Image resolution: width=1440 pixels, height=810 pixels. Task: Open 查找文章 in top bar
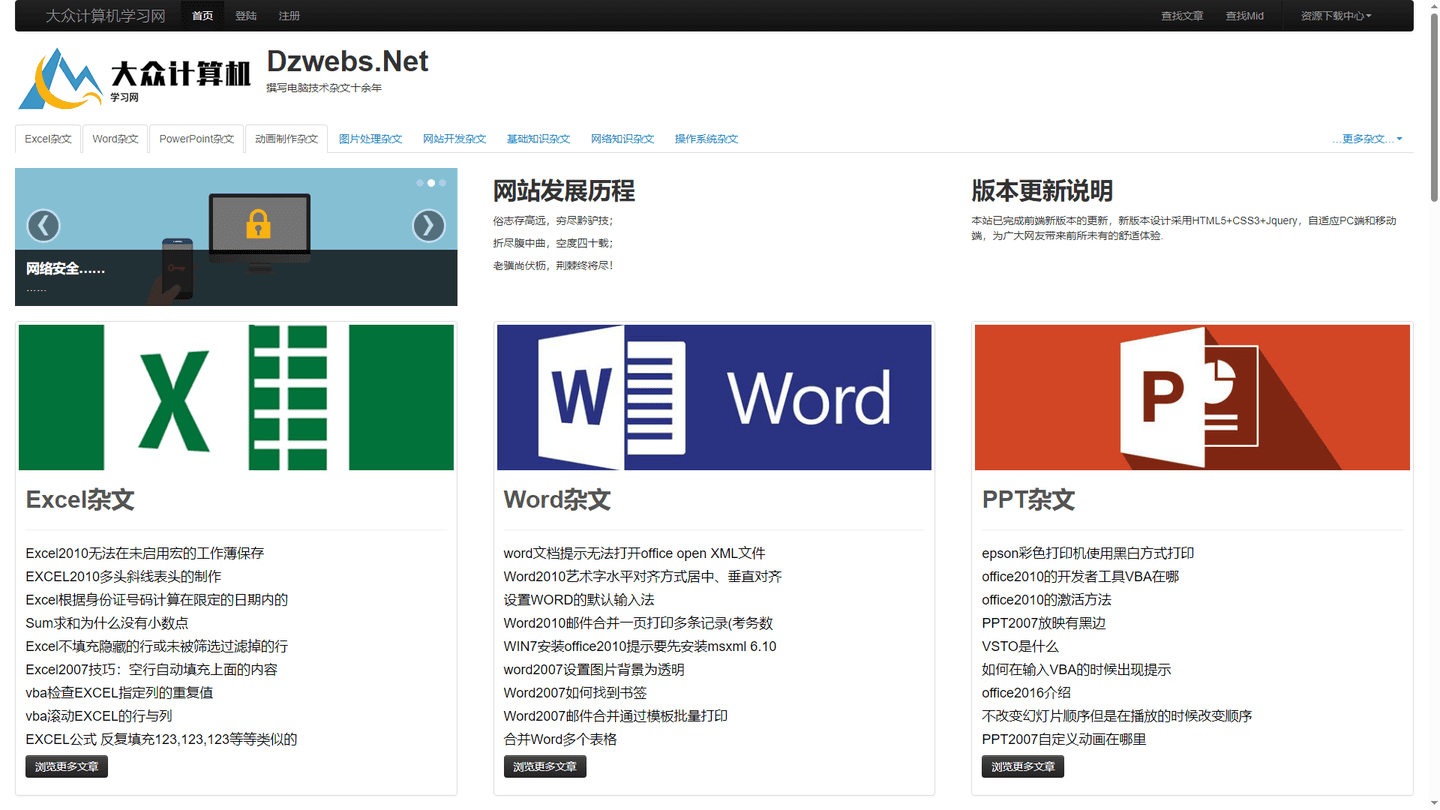pyautogui.click(x=1182, y=16)
